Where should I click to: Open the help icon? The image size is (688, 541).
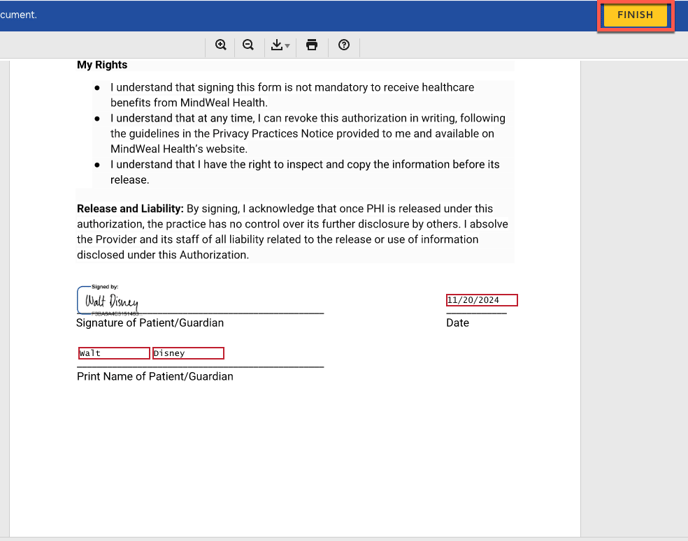click(344, 45)
